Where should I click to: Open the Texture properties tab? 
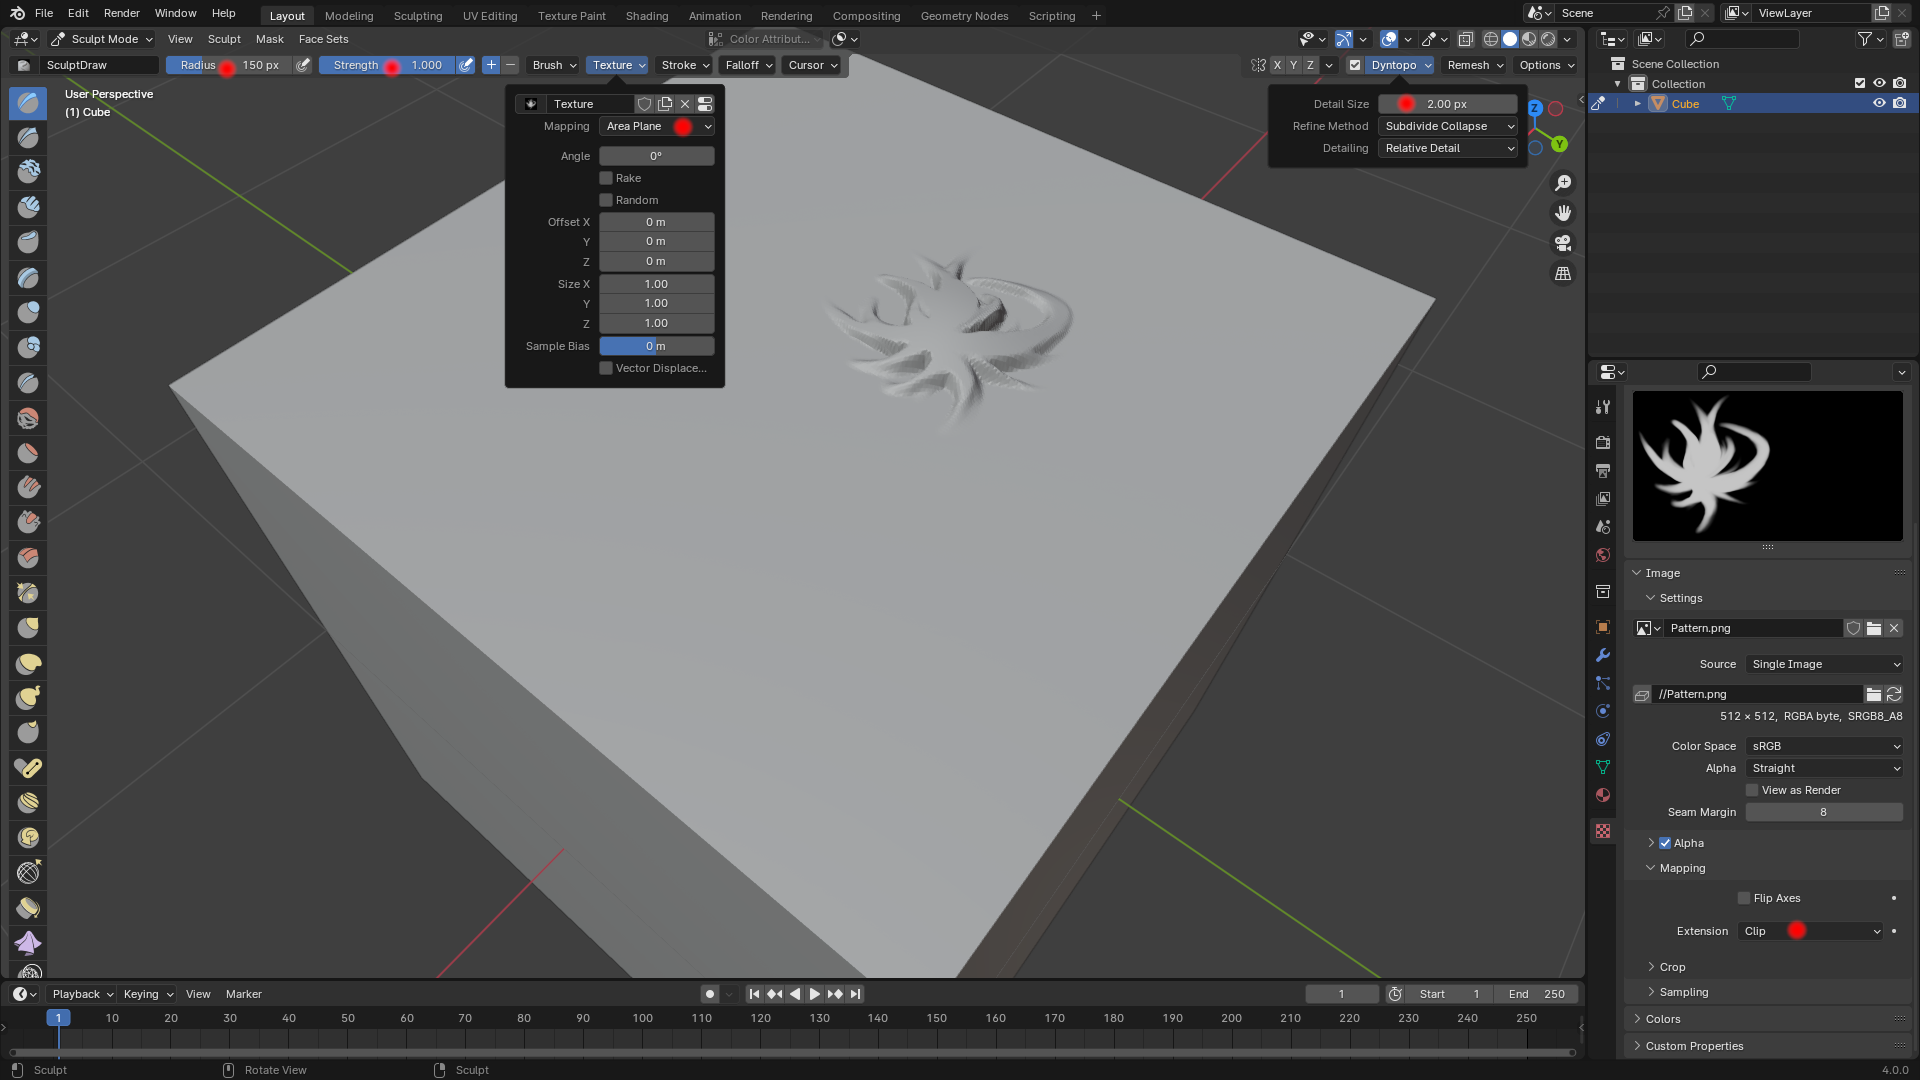click(1603, 831)
